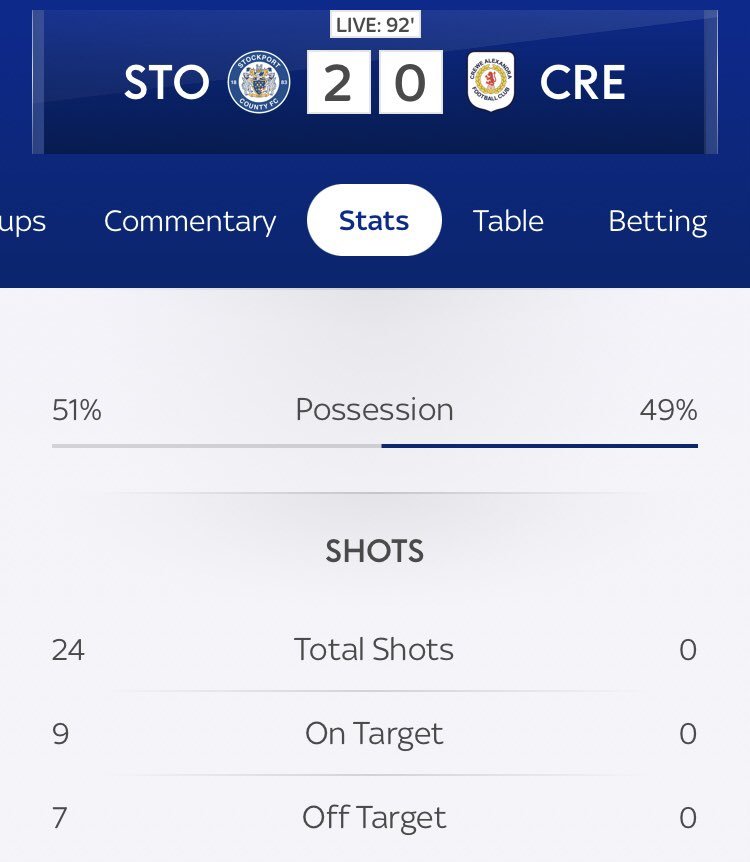Click the Crewe Alexandra club crest

pos(491,81)
